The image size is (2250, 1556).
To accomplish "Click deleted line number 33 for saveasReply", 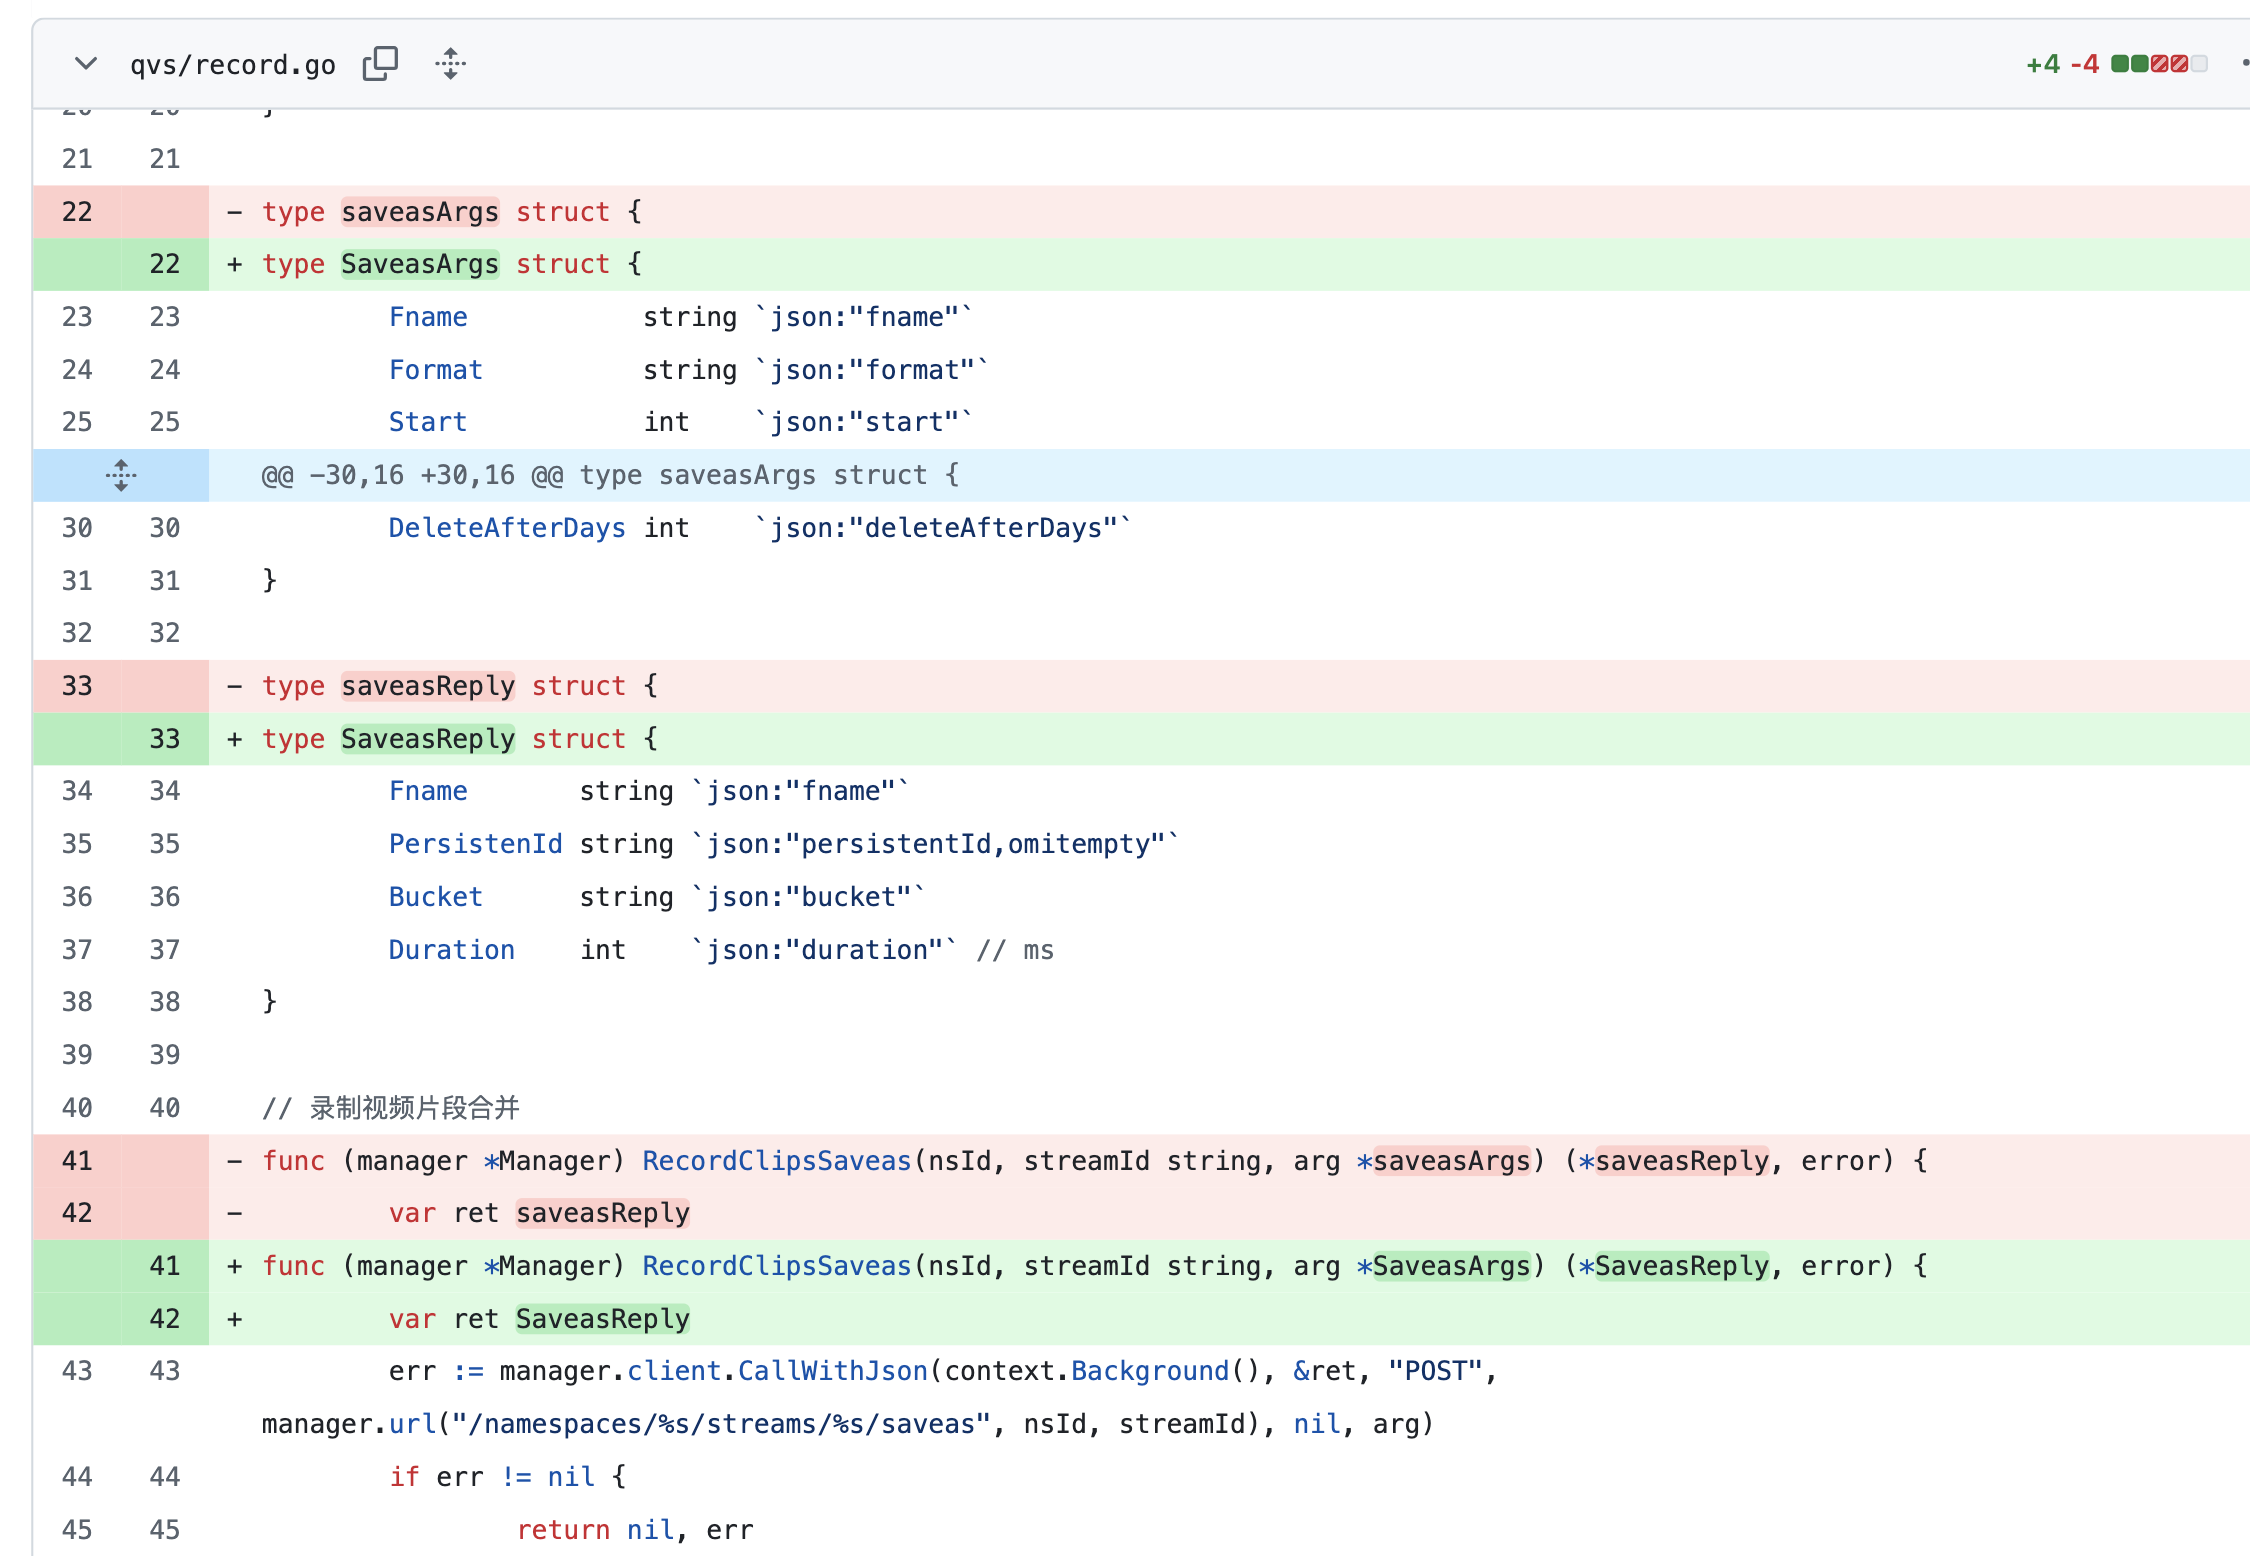I will [x=77, y=686].
